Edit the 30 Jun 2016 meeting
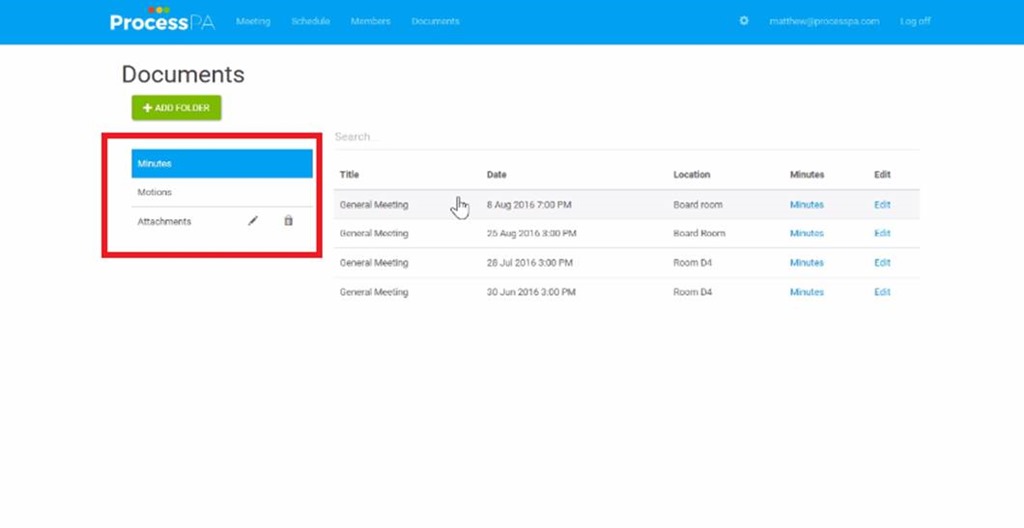The height and width of the screenshot is (528, 1024). coord(882,292)
